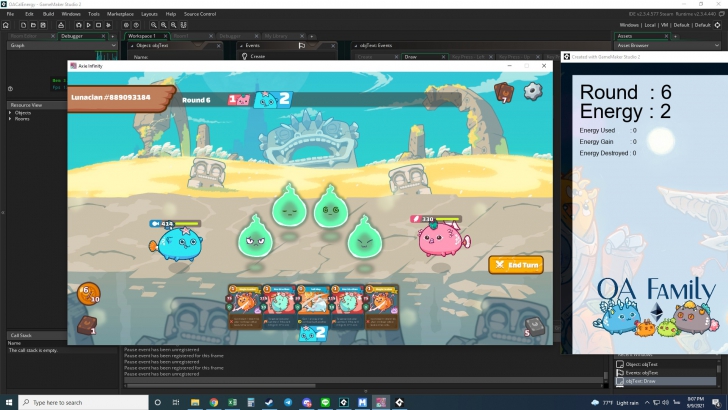Screen dimensions: 728x410
Task: Open objText: Draw in recent windows
Action: click(665, 381)
